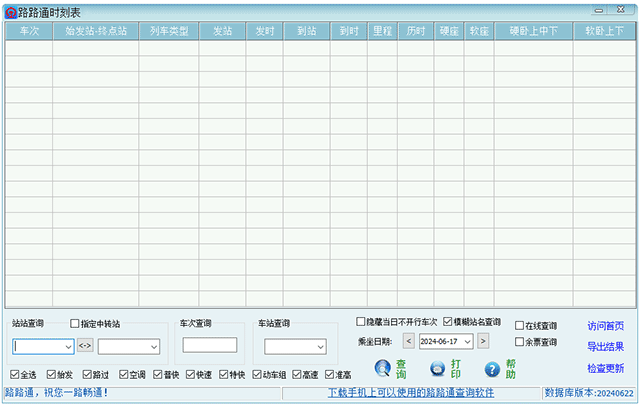640x406 pixels.
Task: Uncheck the 动车组 train type filter
Action: (257, 374)
